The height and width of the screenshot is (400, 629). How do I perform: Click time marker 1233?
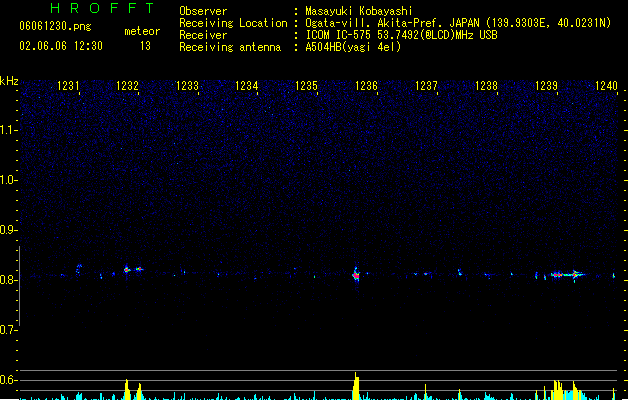(x=187, y=86)
